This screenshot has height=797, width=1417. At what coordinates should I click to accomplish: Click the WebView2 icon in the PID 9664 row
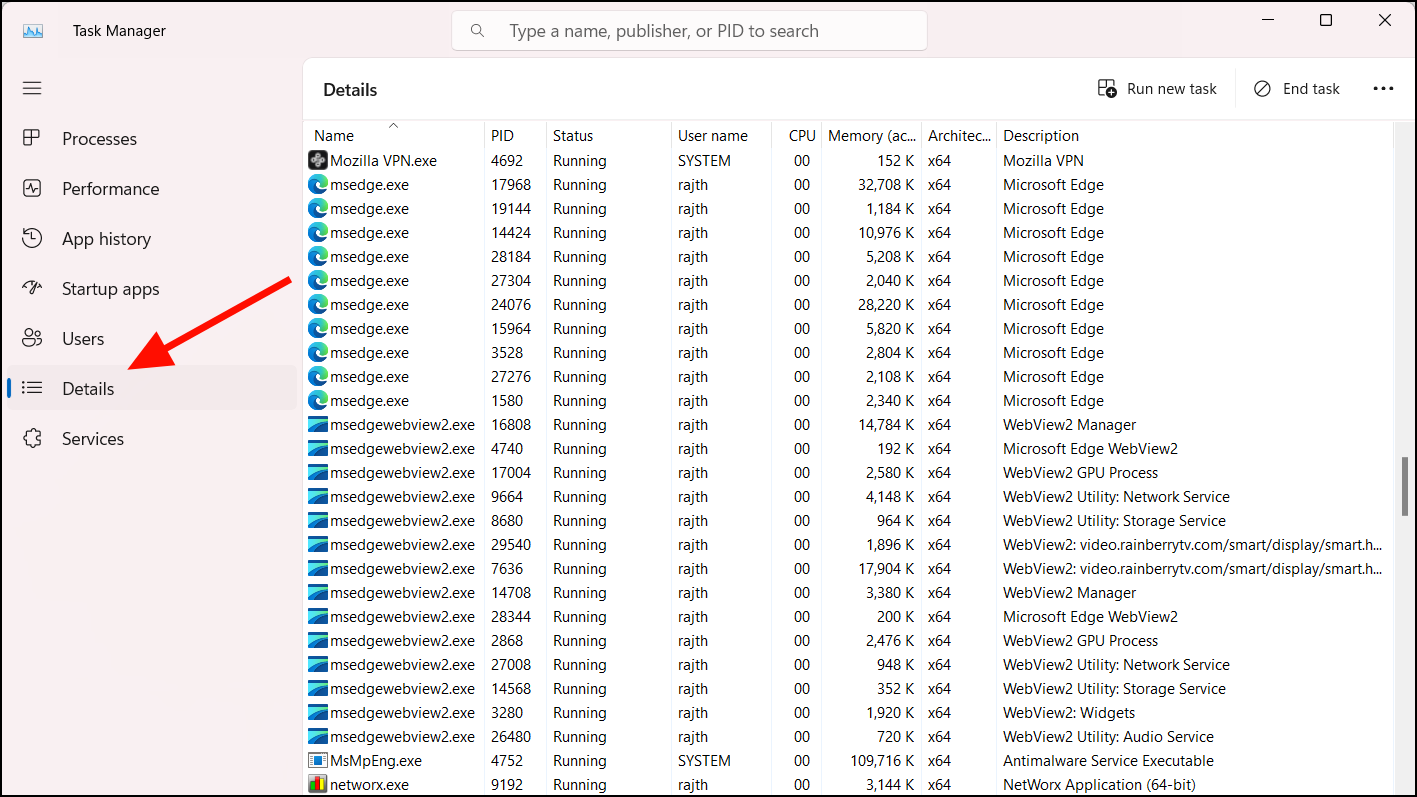point(318,496)
